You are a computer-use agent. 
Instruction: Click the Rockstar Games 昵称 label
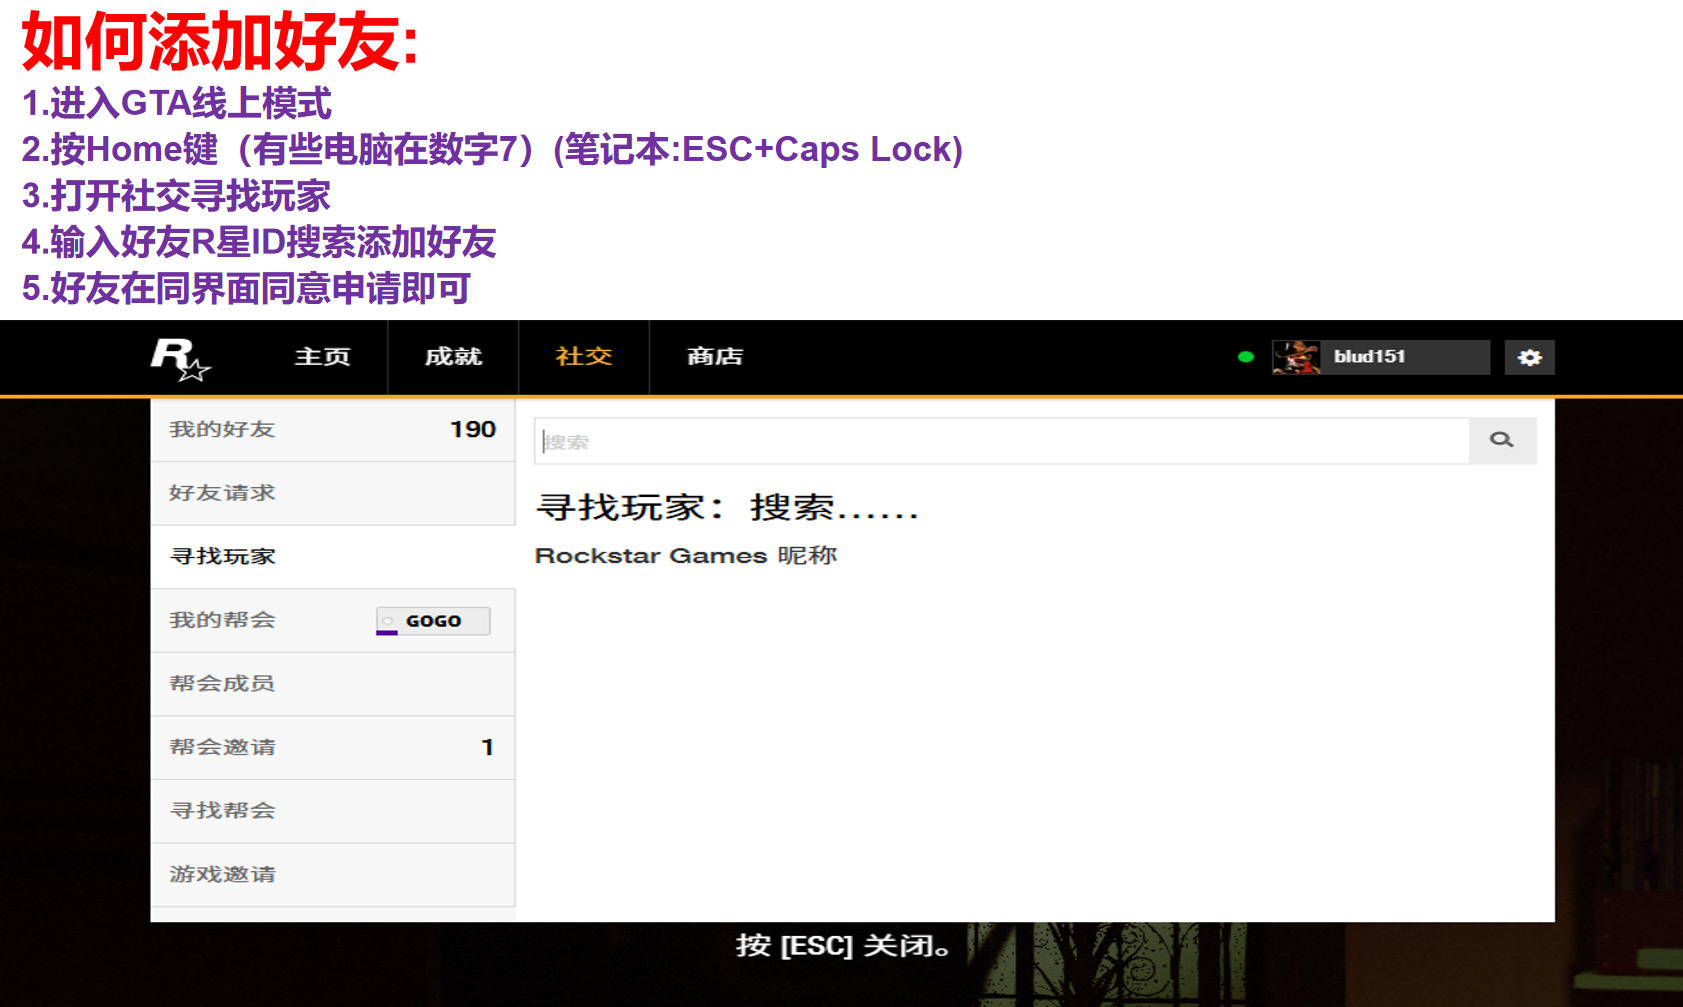tap(686, 556)
